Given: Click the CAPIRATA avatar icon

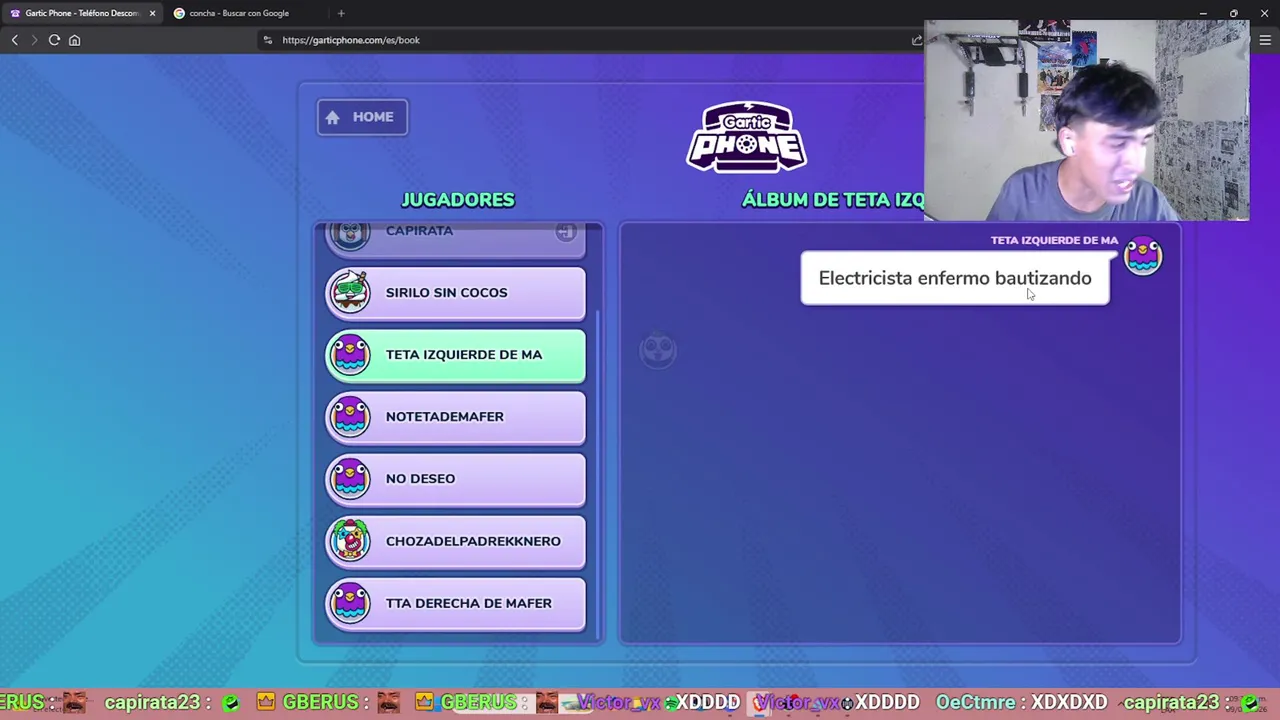Looking at the screenshot, I should pos(350,236).
